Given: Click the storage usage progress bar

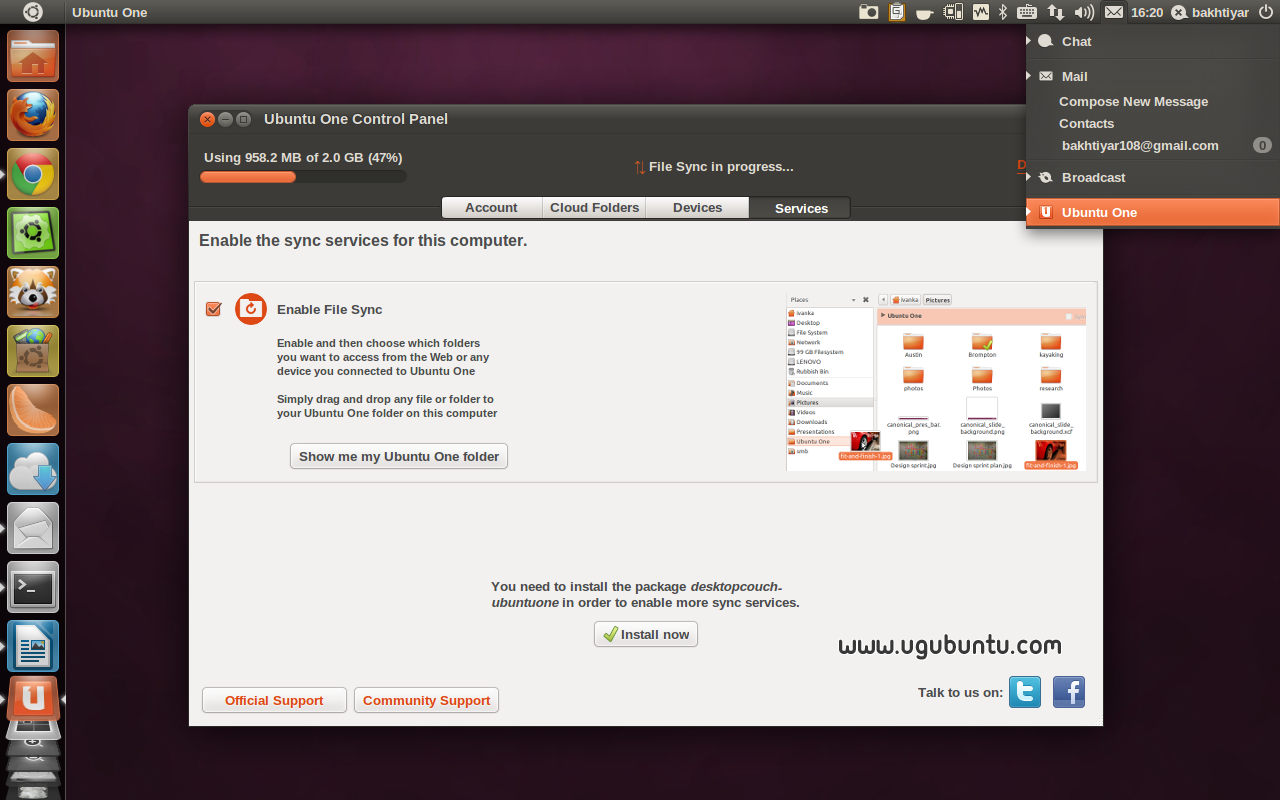Looking at the screenshot, I should 303,177.
